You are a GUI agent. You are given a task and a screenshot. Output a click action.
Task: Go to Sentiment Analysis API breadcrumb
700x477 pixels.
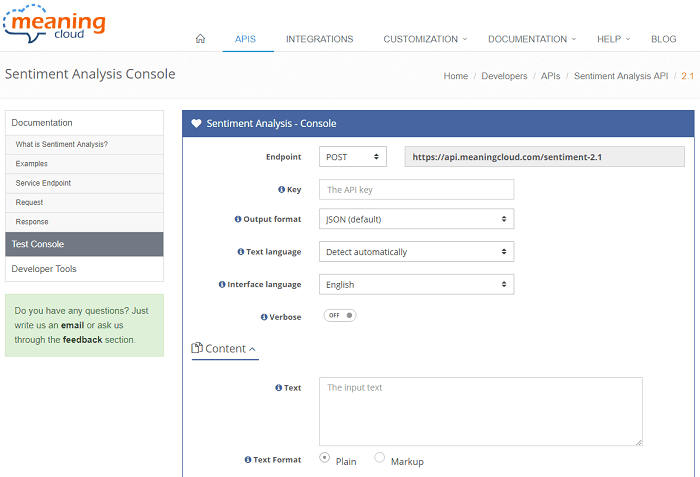coord(621,76)
